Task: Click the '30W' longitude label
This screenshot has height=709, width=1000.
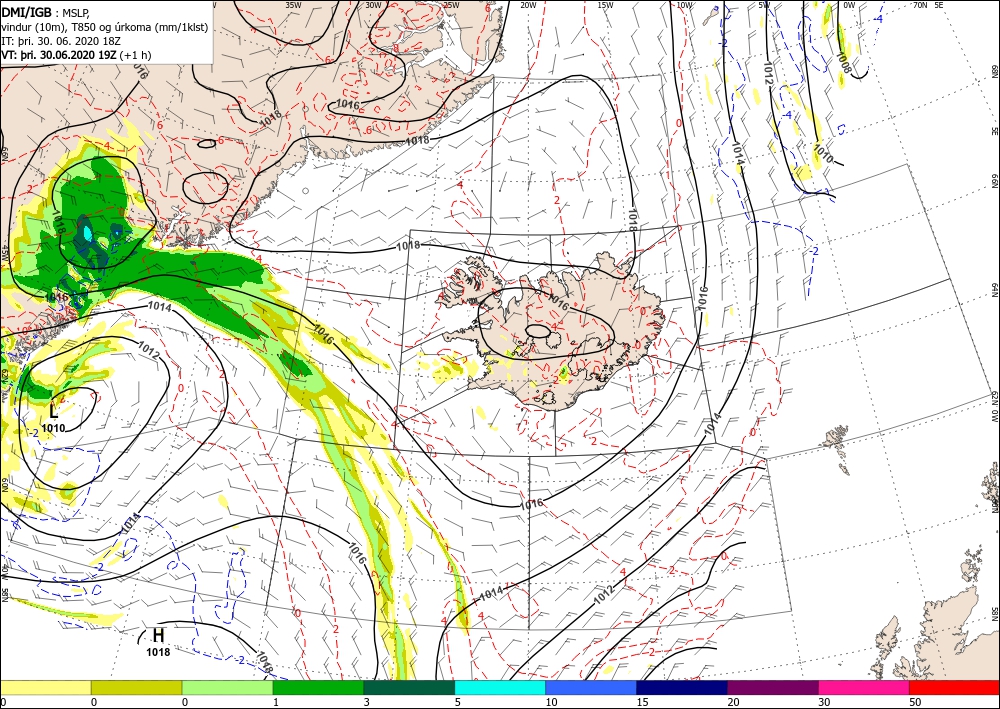Action: click(373, 5)
